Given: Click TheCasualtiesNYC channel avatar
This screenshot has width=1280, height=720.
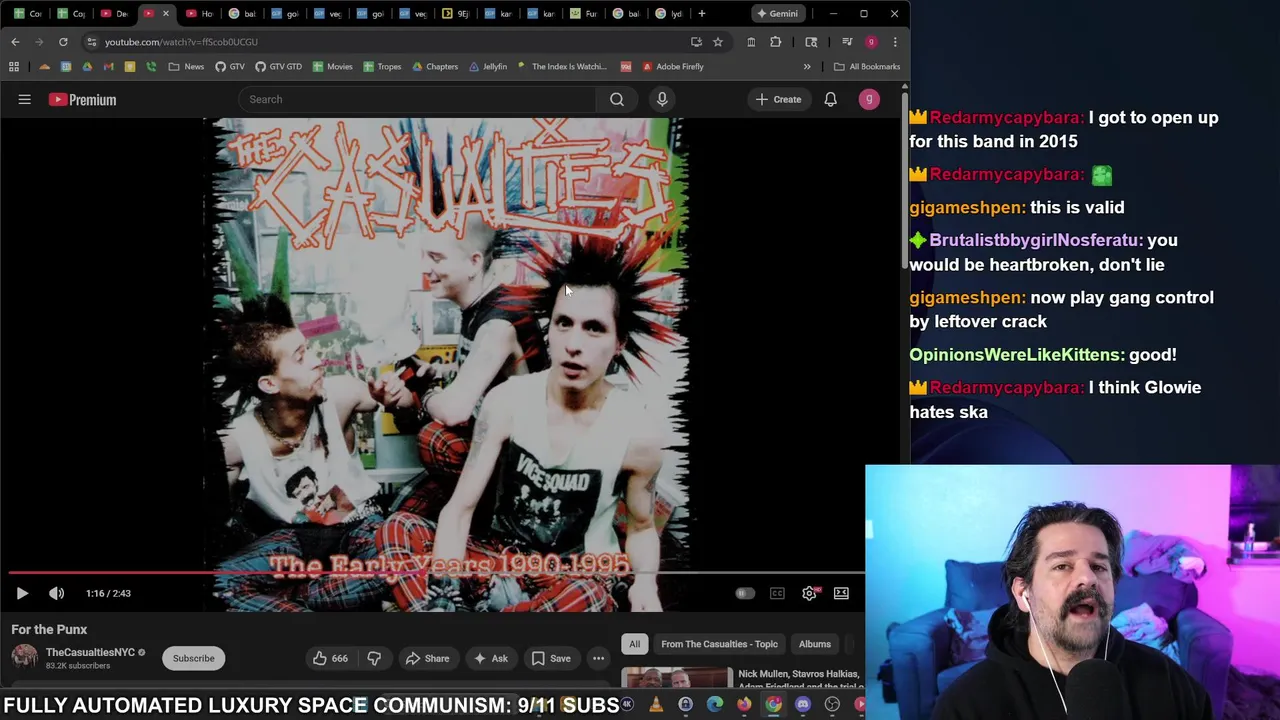Looking at the screenshot, I should point(25,657).
